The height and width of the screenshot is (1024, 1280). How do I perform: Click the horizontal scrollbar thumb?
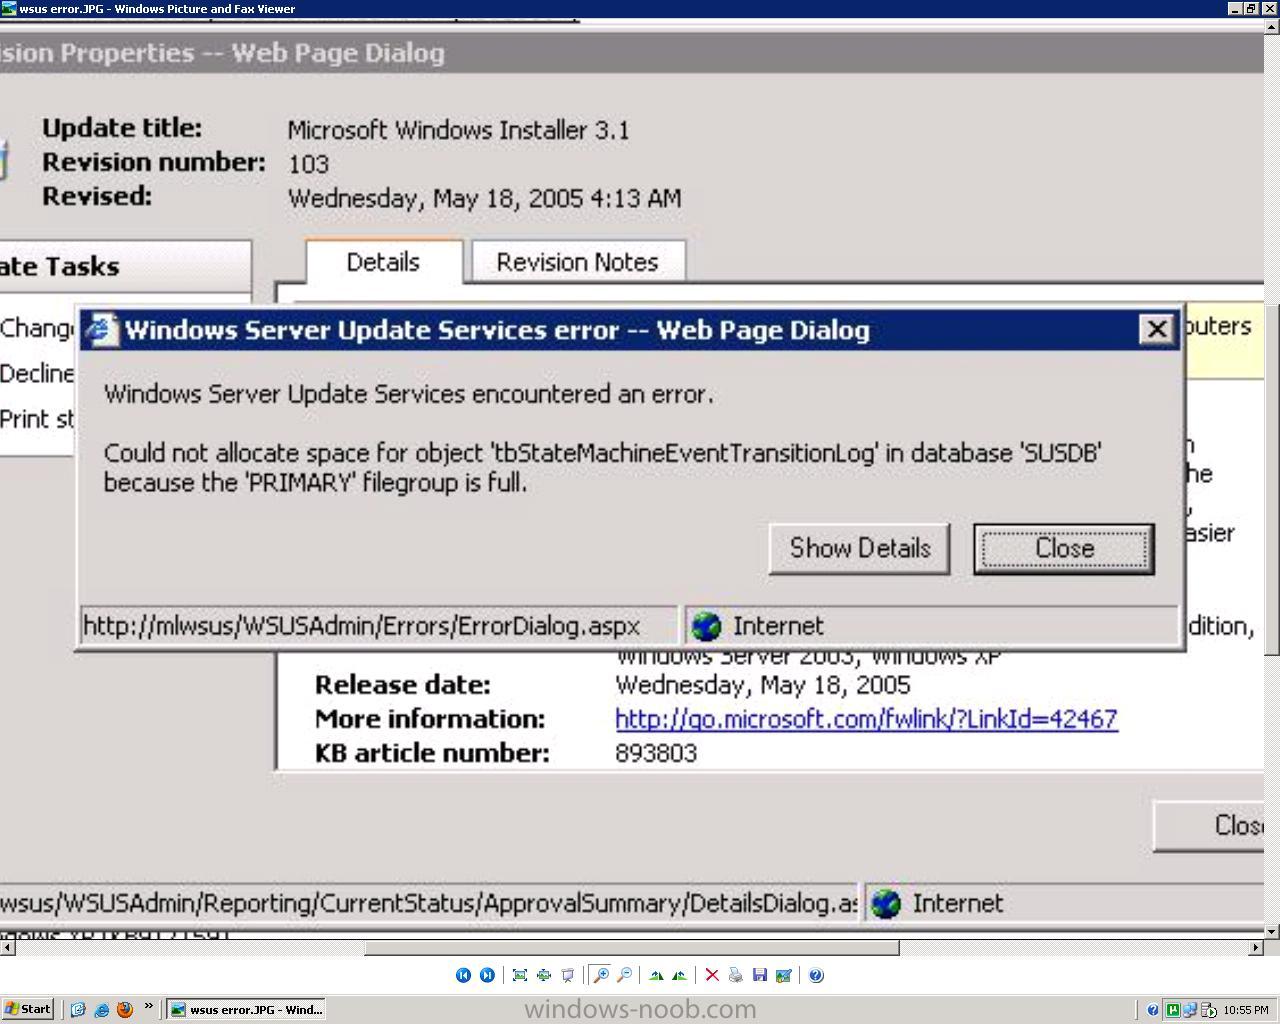(632, 947)
